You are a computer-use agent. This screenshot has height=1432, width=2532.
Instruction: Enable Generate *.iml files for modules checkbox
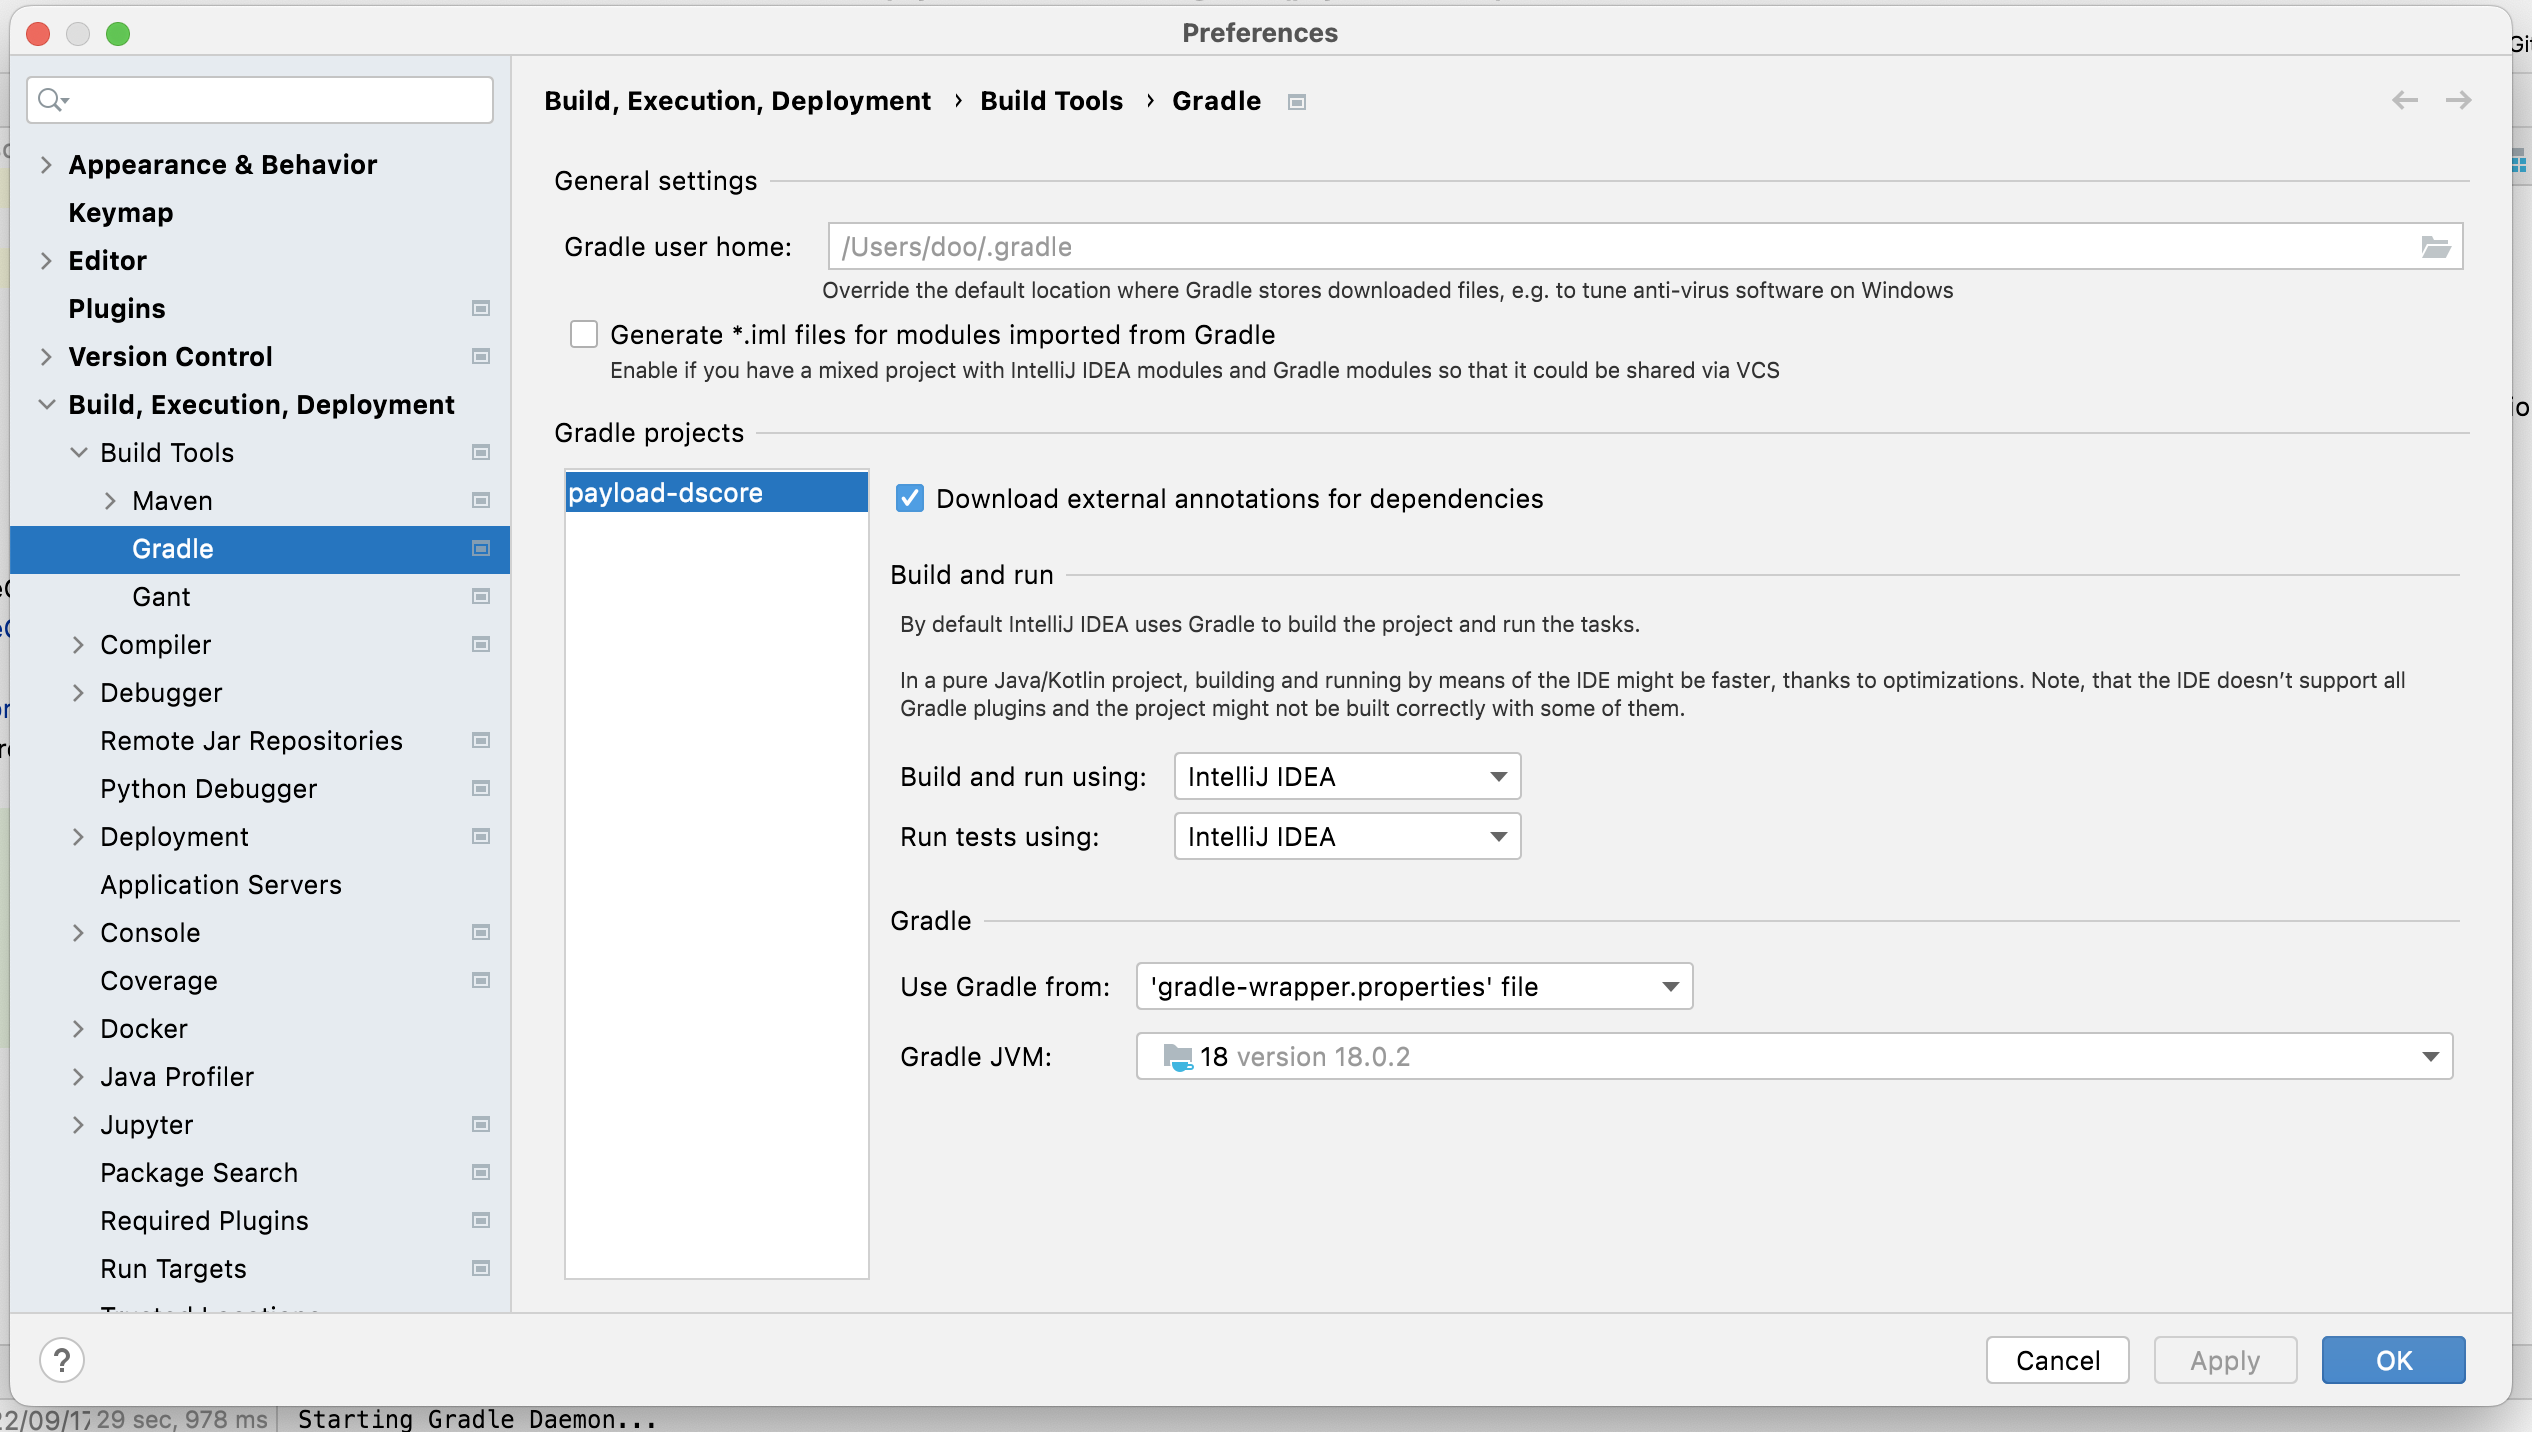pyautogui.click(x=584, y=334)
